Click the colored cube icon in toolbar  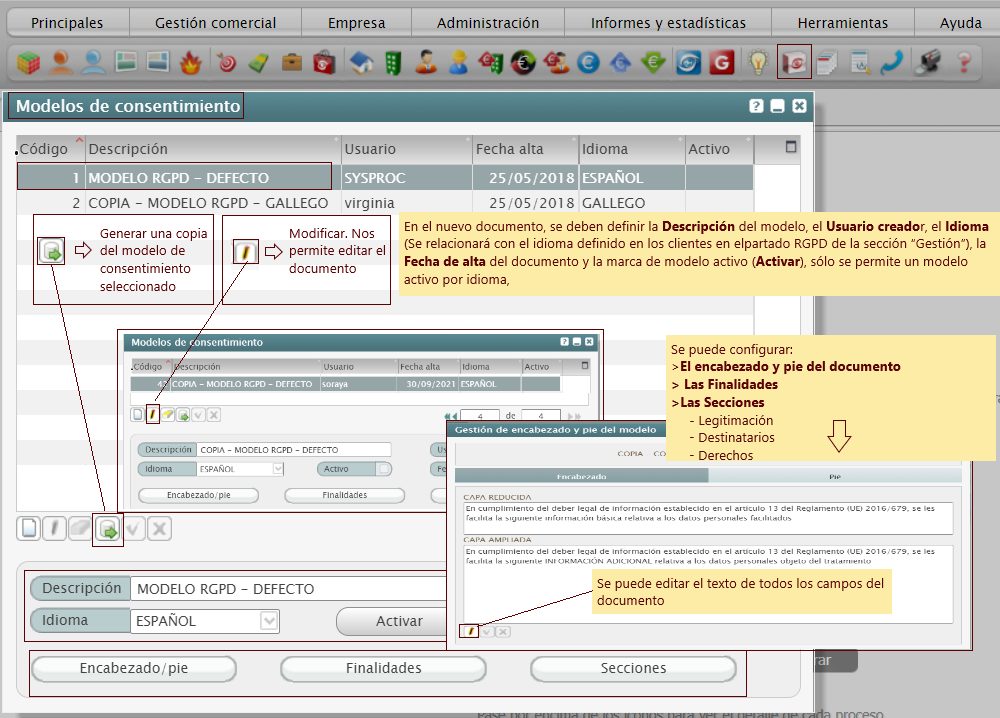click(x=28, y=62)
